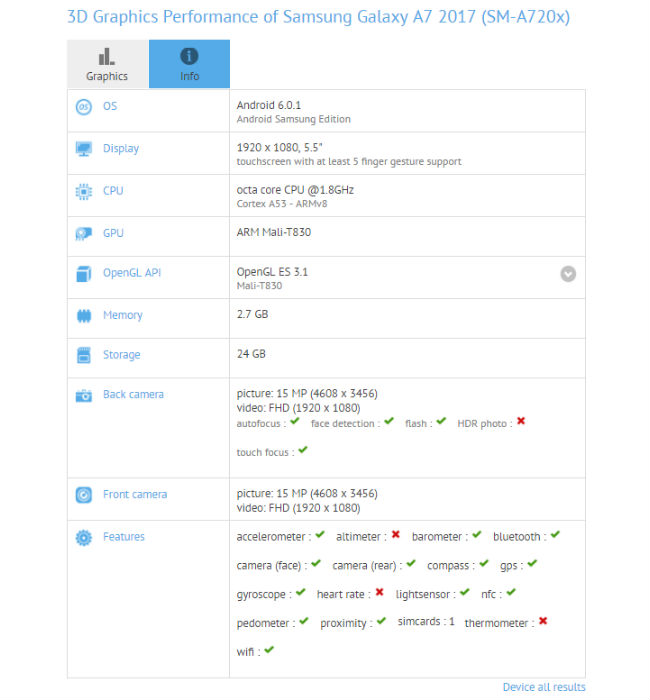Click the red cross beside altimeter

(x=396, y=535)
